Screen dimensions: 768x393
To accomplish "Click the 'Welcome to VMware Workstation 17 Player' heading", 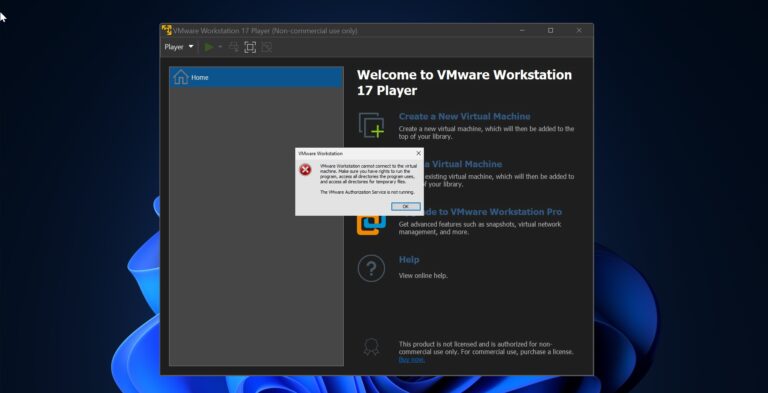I will click(464, 82).
